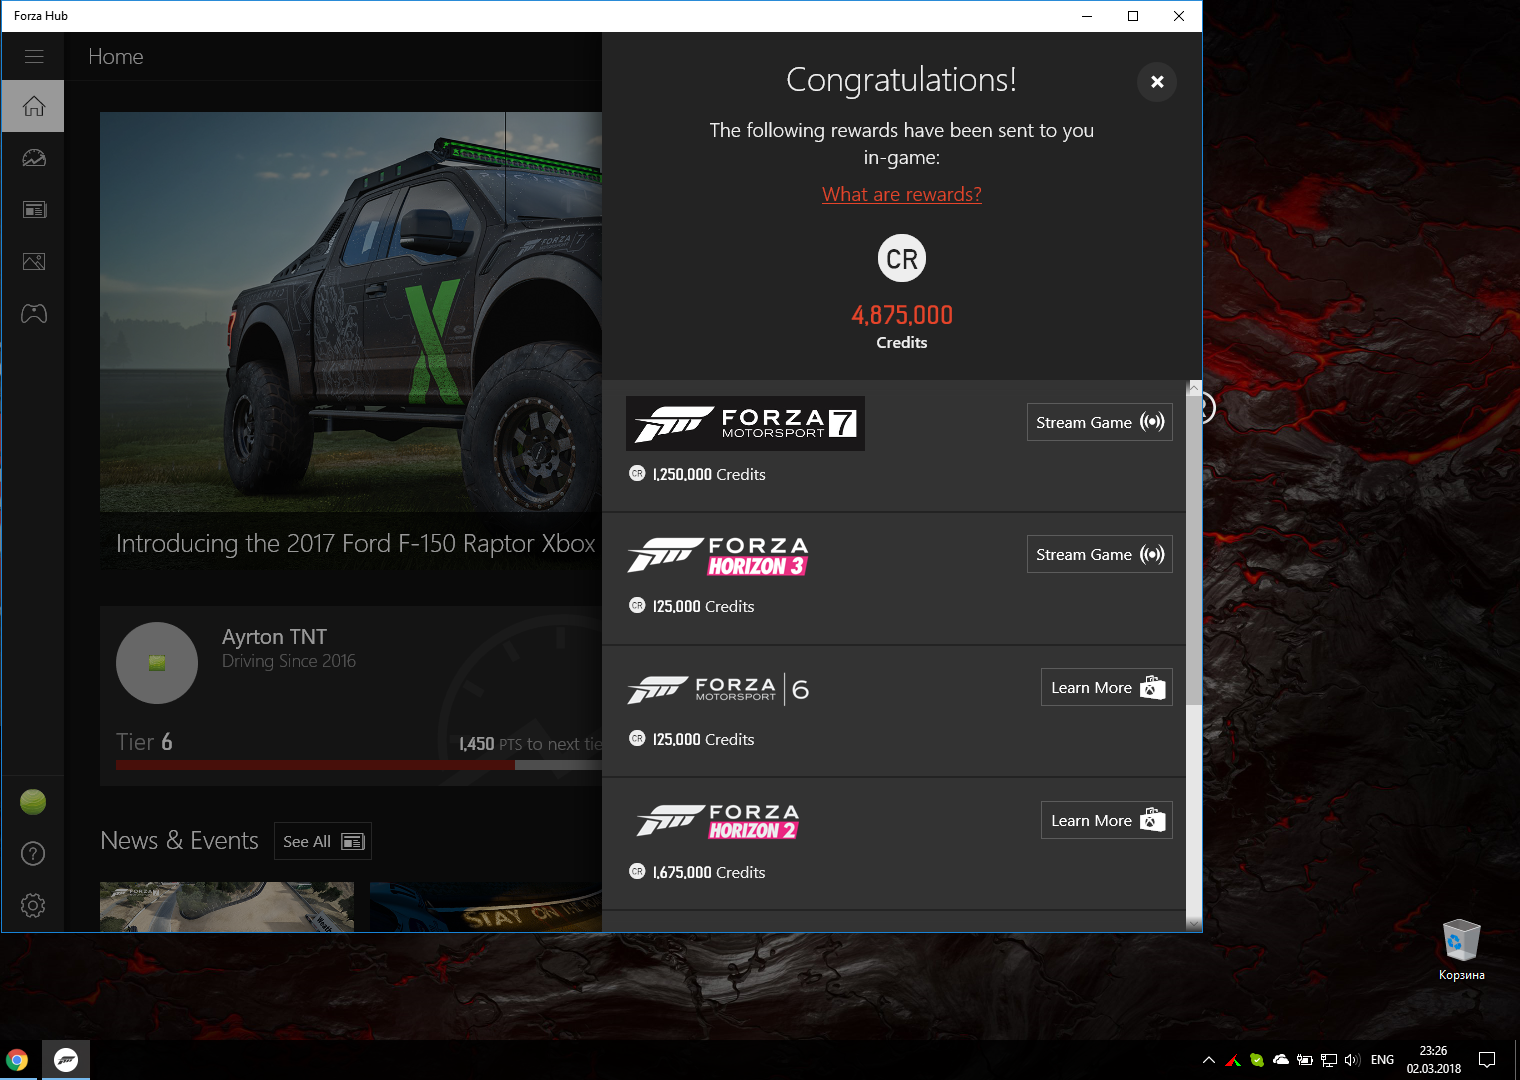
Task: Show hidden system tray icons
Action: pos(1209,1060)
